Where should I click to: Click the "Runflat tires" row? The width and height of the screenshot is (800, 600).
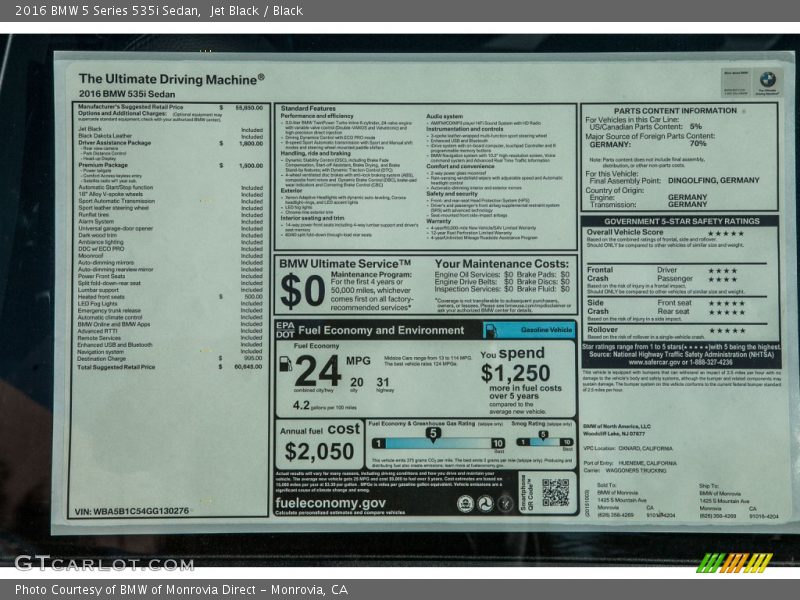coord(170,215)
